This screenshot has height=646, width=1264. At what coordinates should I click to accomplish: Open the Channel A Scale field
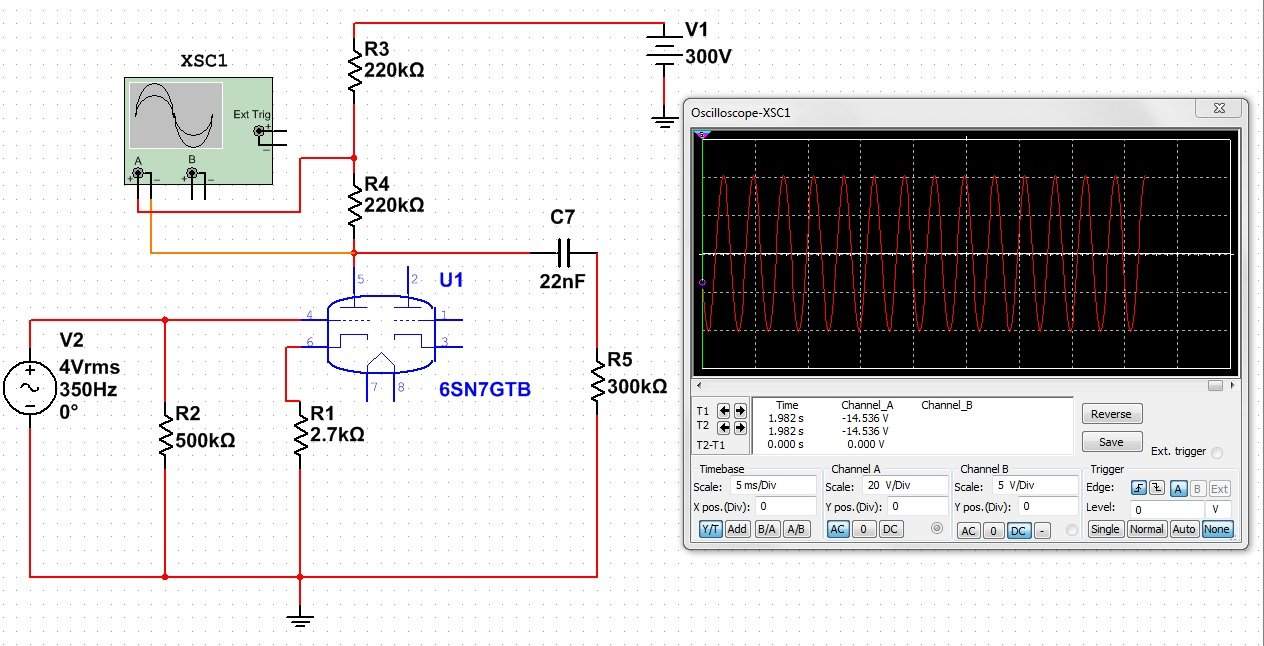[x=905, y=485]
